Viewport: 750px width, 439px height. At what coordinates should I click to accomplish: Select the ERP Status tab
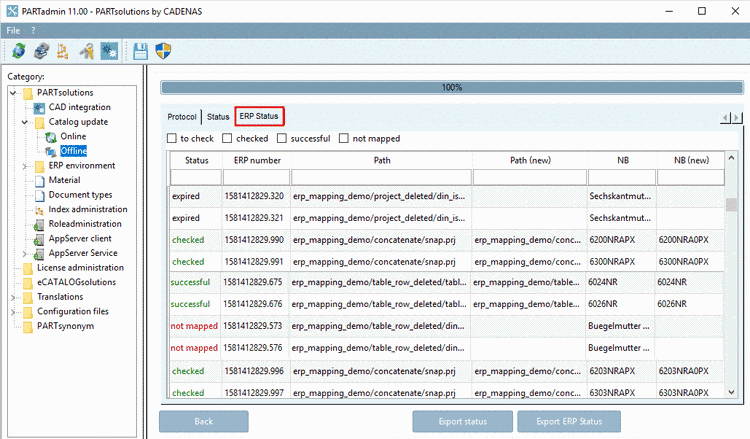(259, 116)
